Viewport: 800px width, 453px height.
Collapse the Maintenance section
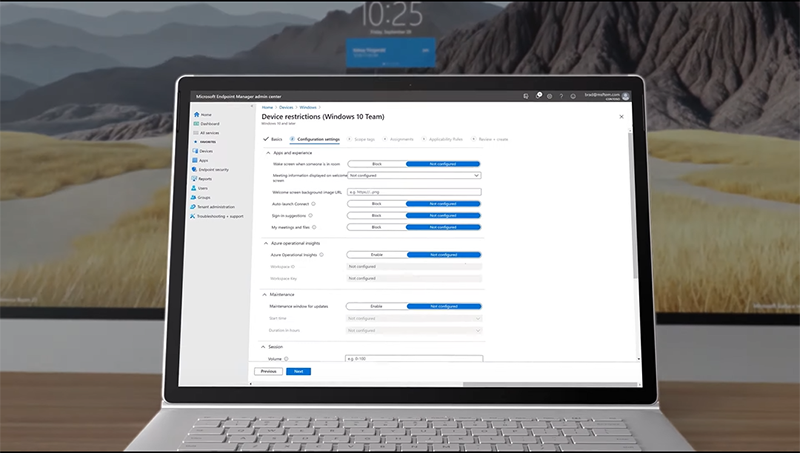pos(264,294)
